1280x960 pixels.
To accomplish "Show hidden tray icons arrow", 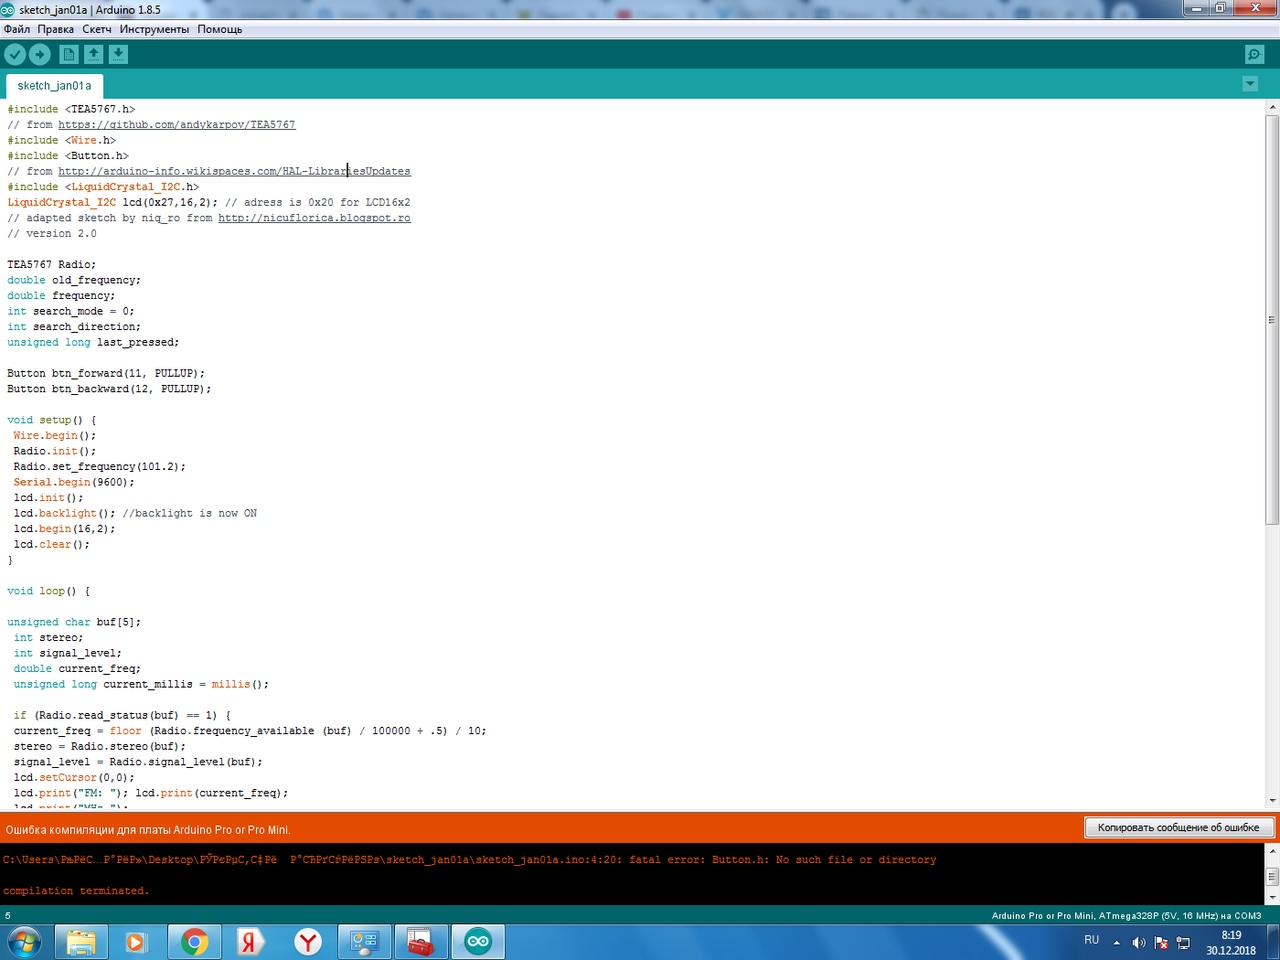I will click(1116, 942).
